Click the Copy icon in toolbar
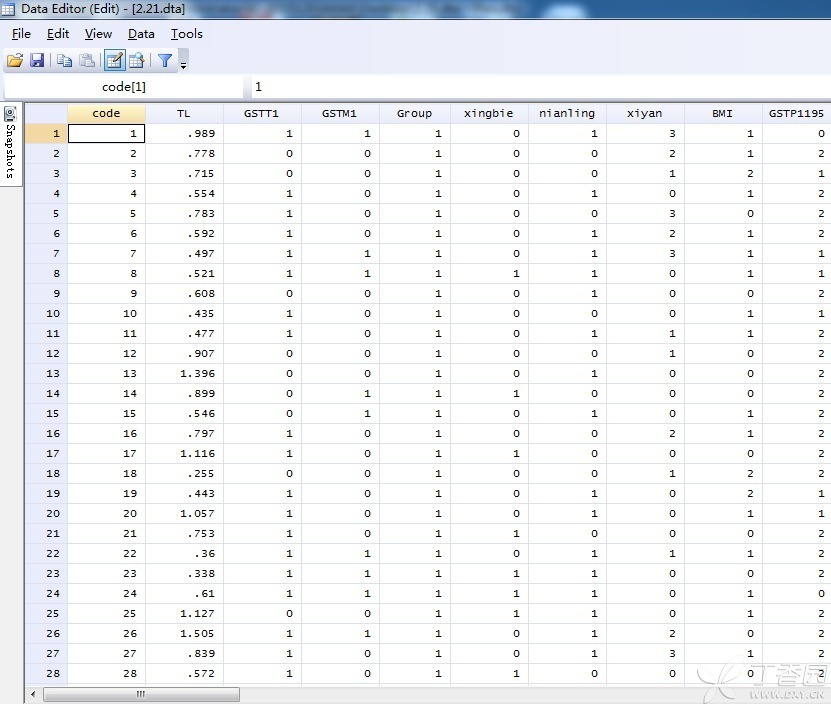The height and width of the screenshot is (704, 831). coord(65,60)
